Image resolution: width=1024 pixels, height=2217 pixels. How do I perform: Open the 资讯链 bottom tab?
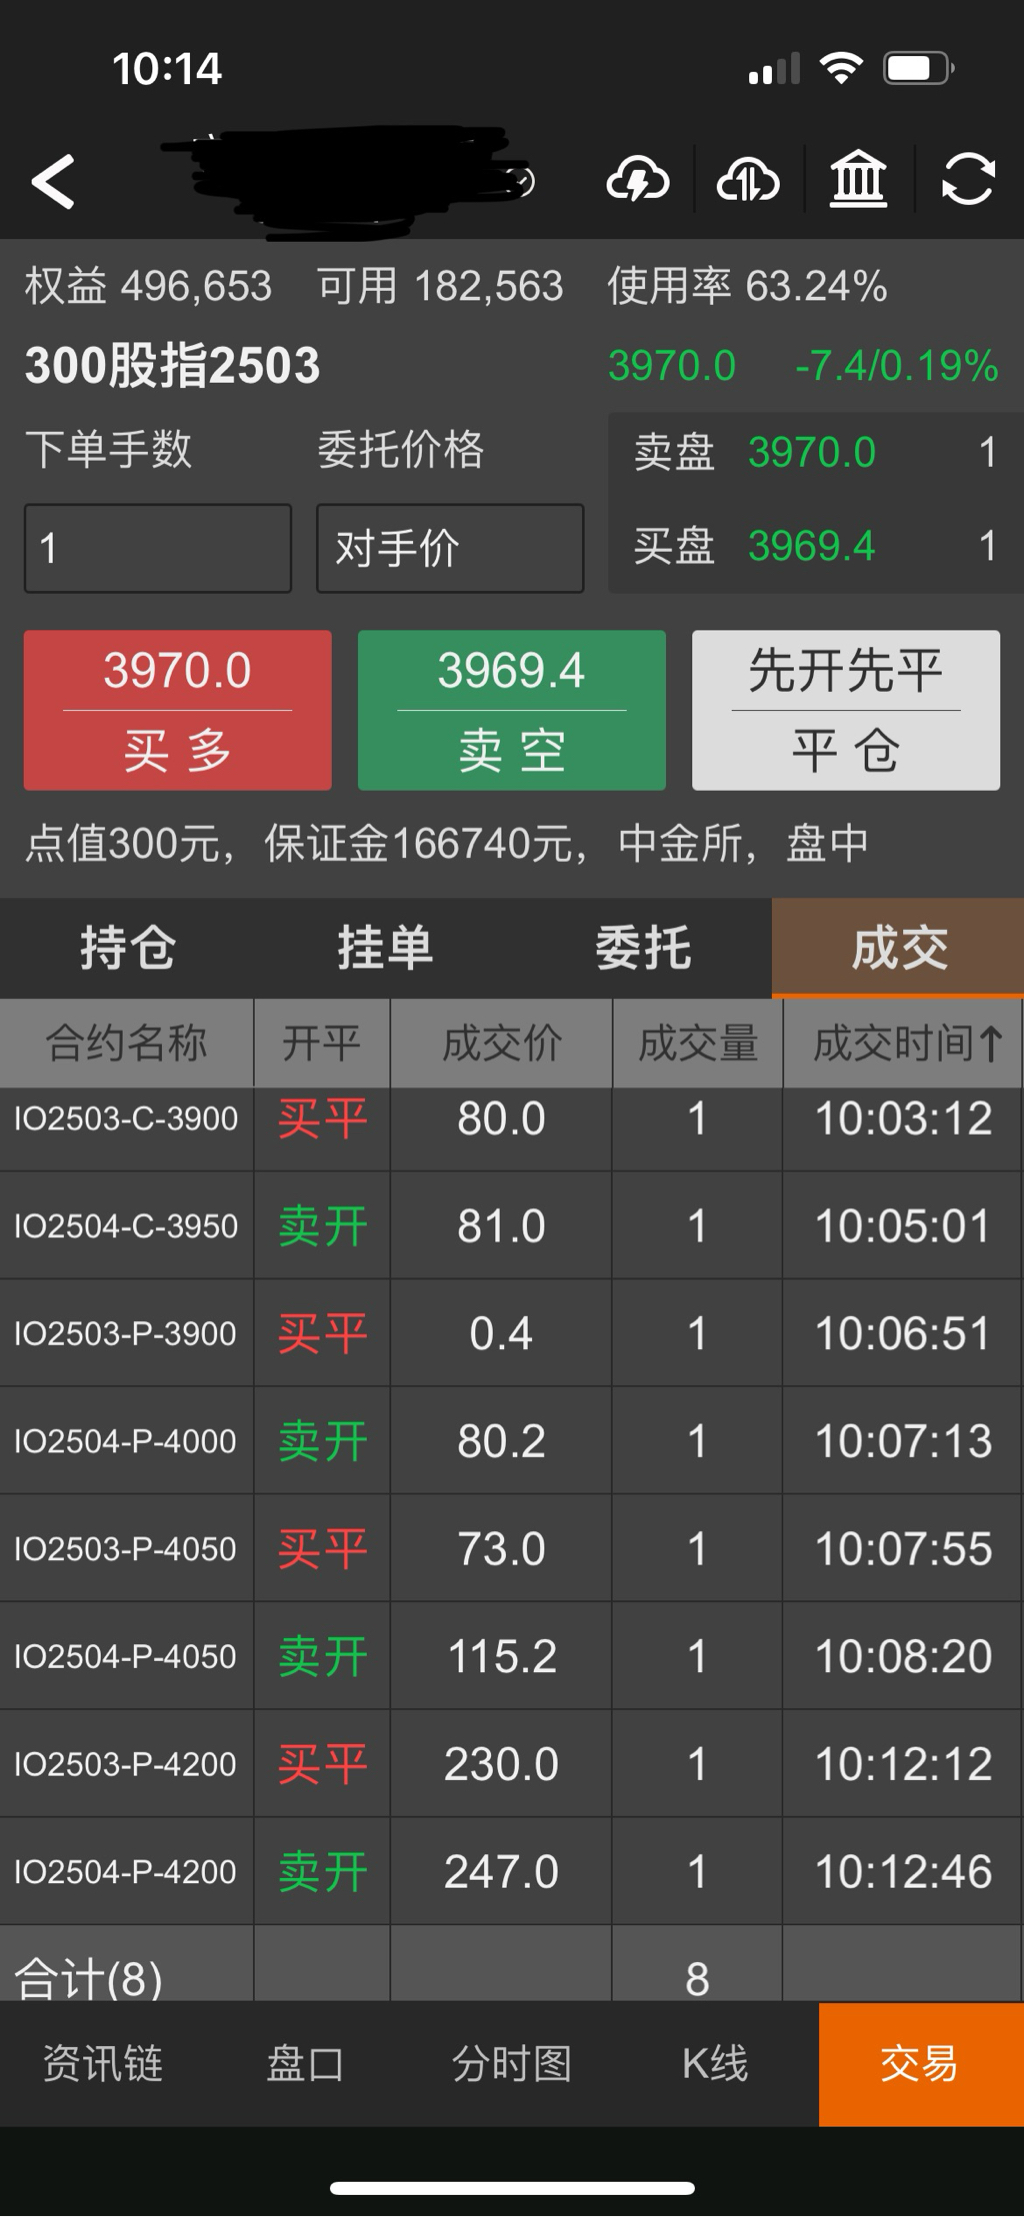[102, 2063]
